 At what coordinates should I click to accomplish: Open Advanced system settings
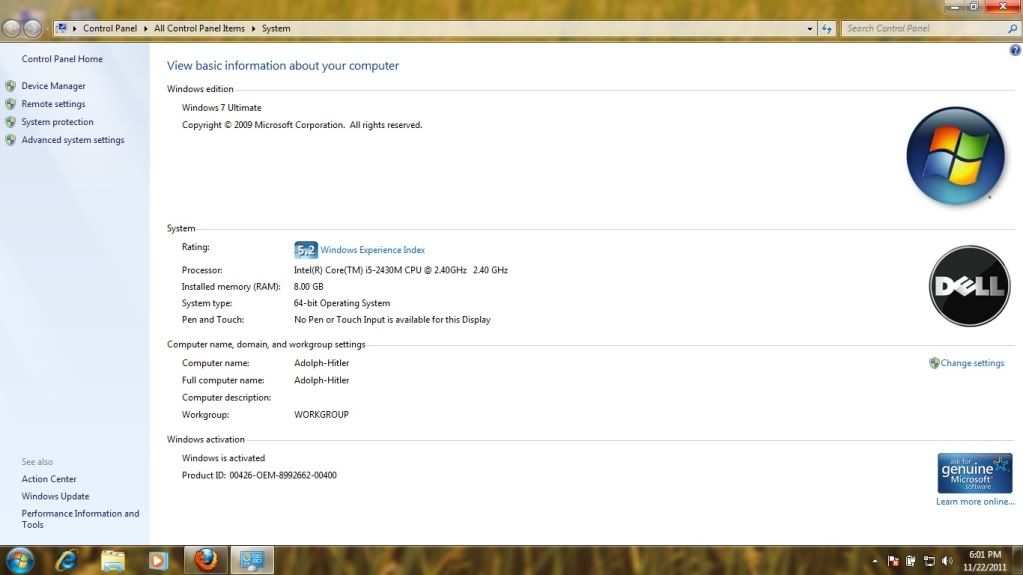[73, 140]
